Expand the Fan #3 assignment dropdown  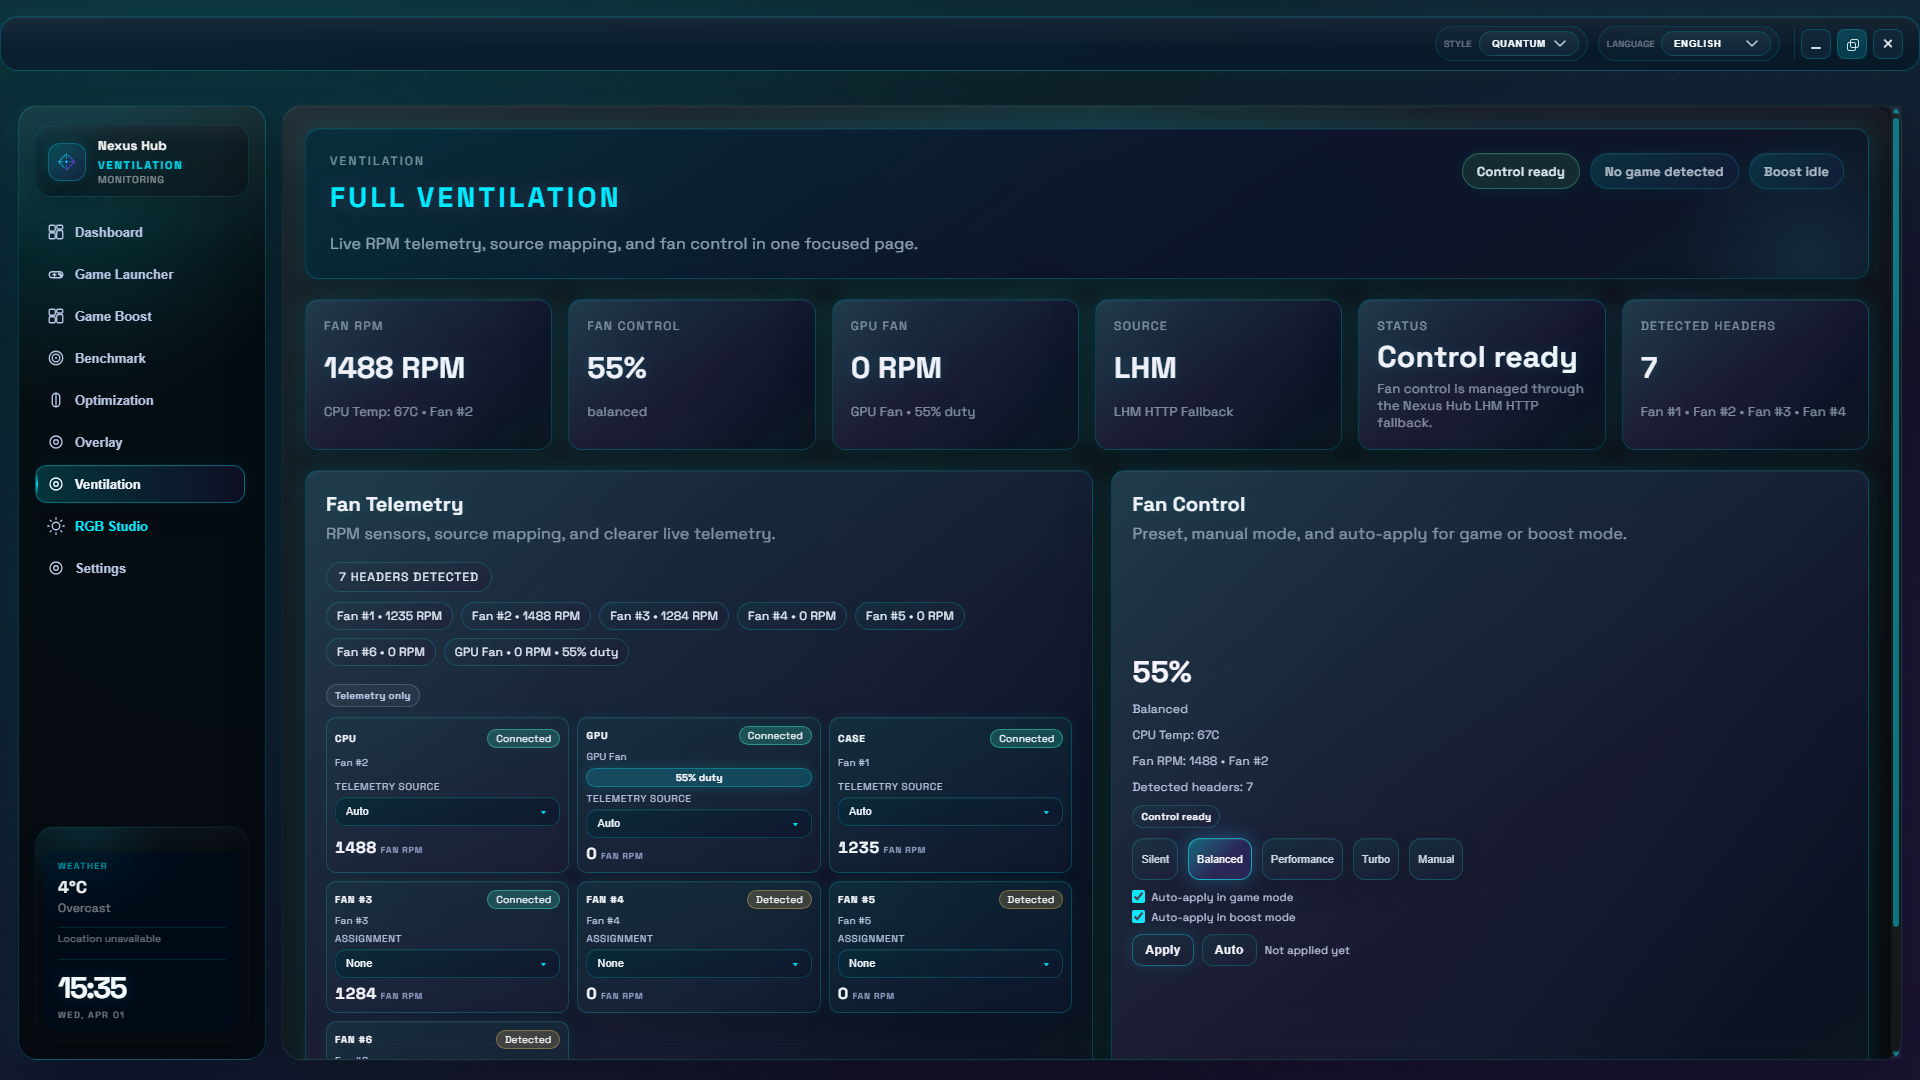click(446, 964)
